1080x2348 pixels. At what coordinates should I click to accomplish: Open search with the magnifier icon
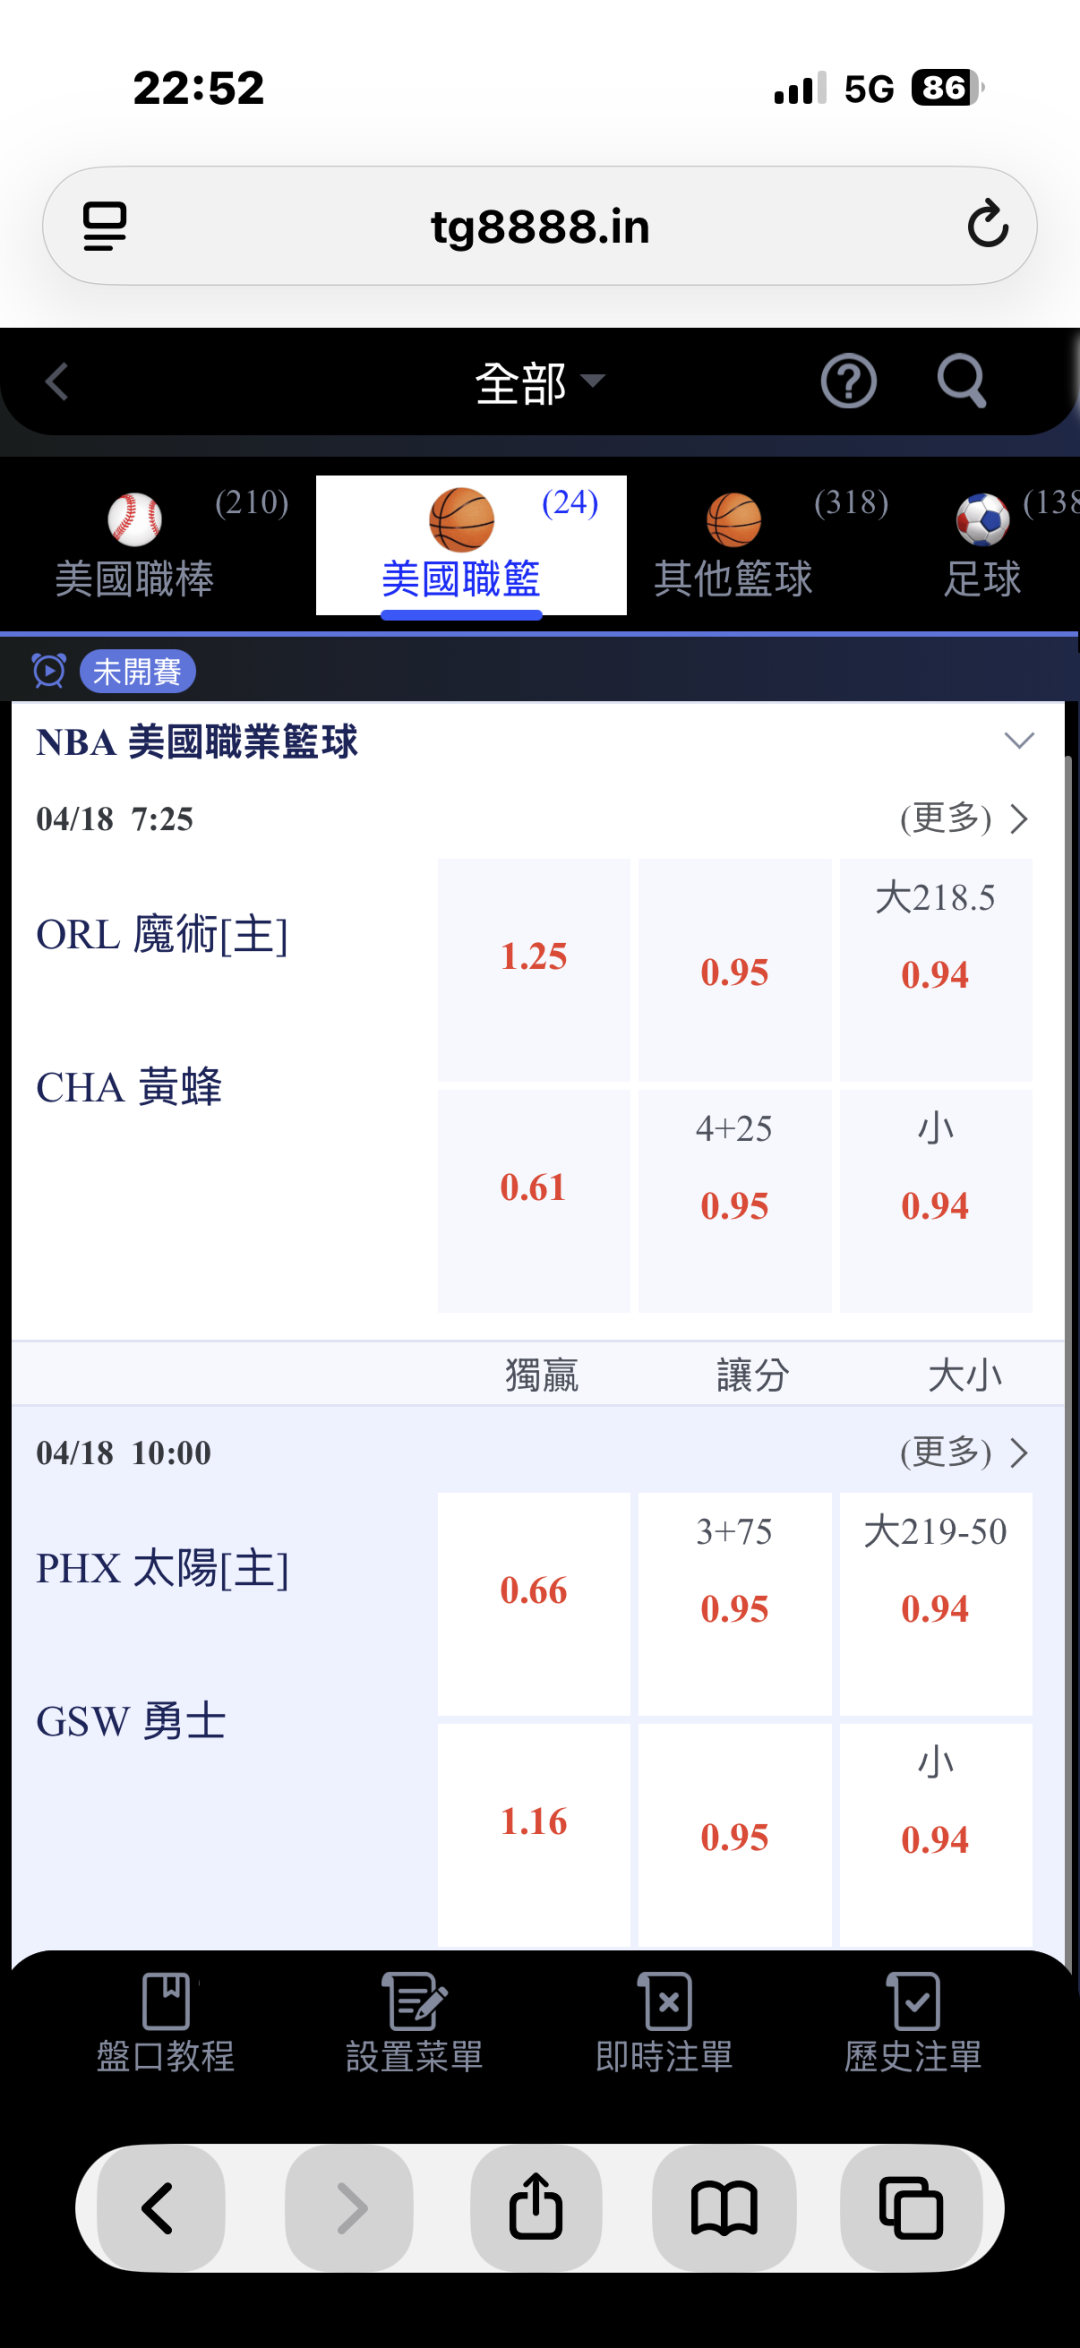coord(961,381)
